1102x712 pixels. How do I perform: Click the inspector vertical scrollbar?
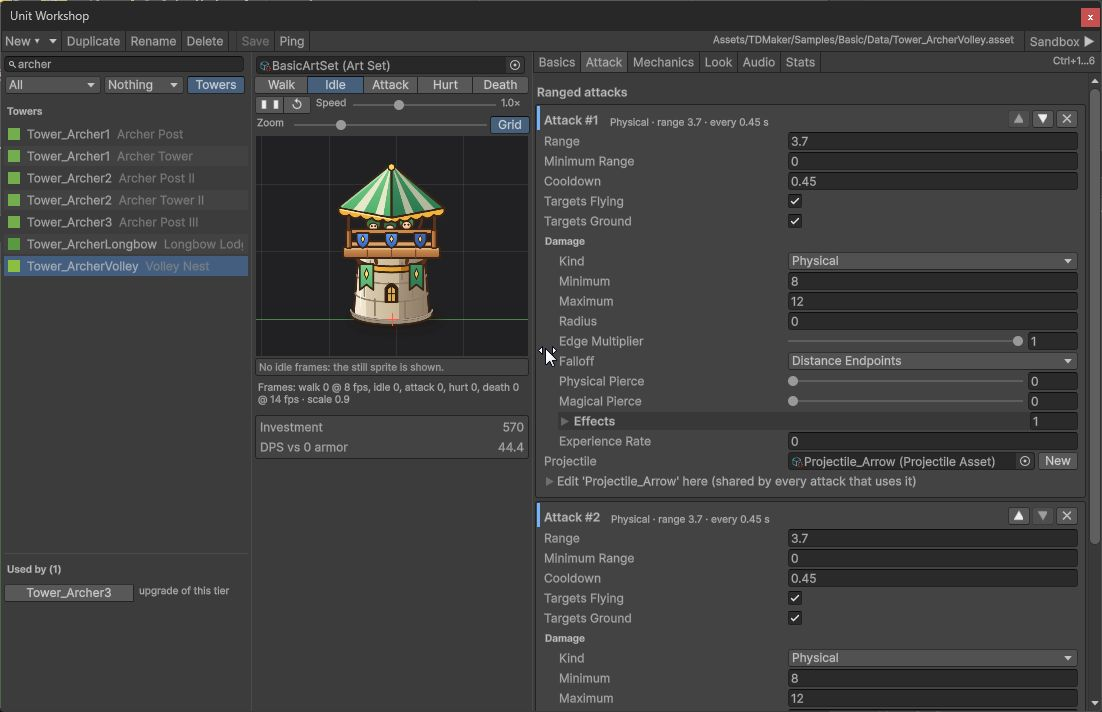click(x=1094, y=316)
